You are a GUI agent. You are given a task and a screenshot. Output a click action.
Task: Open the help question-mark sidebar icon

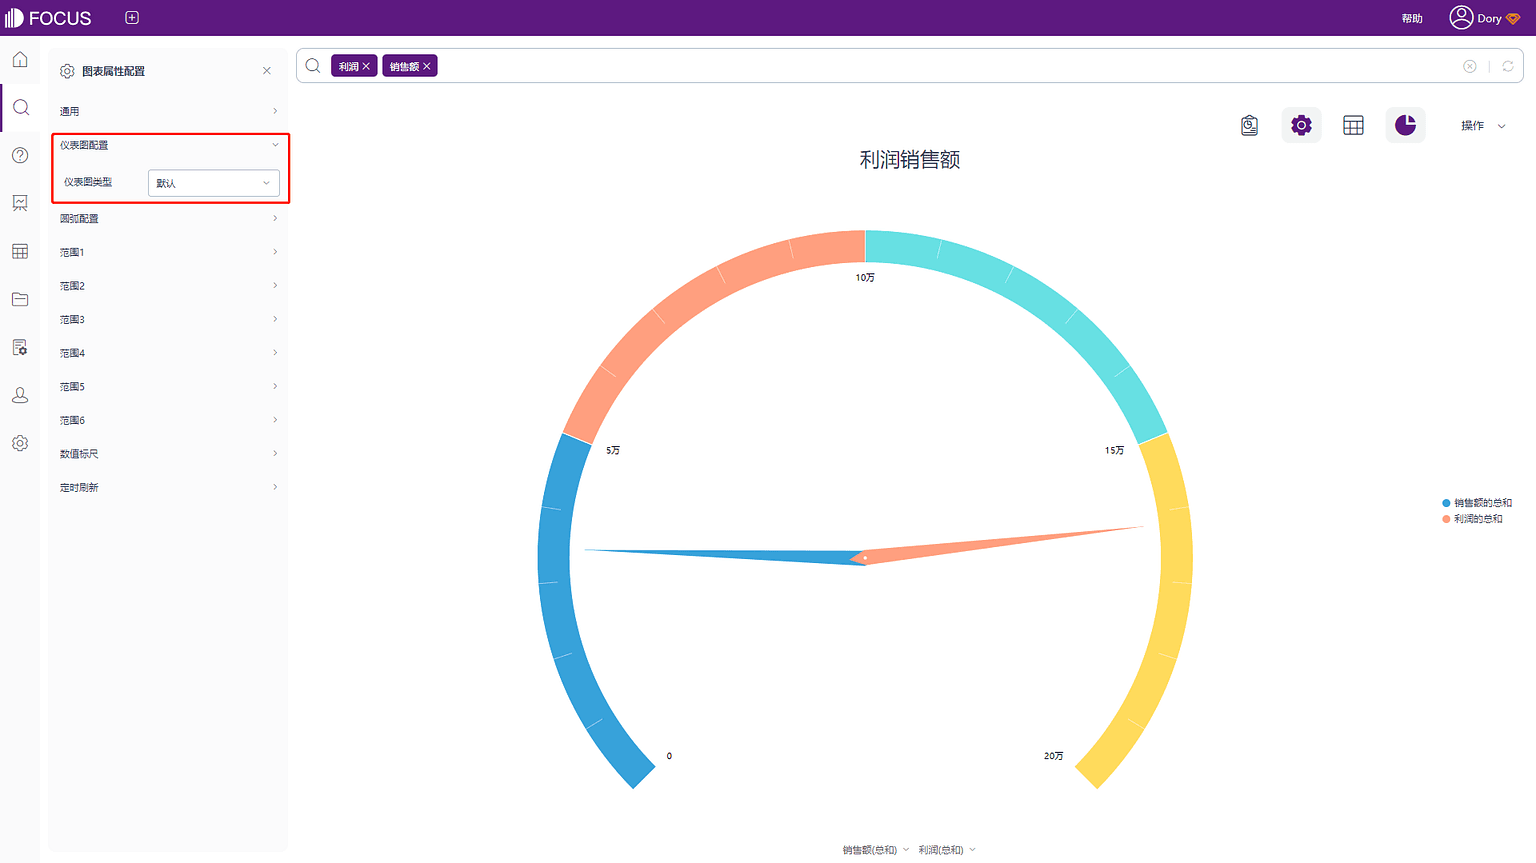coord(20,155)
